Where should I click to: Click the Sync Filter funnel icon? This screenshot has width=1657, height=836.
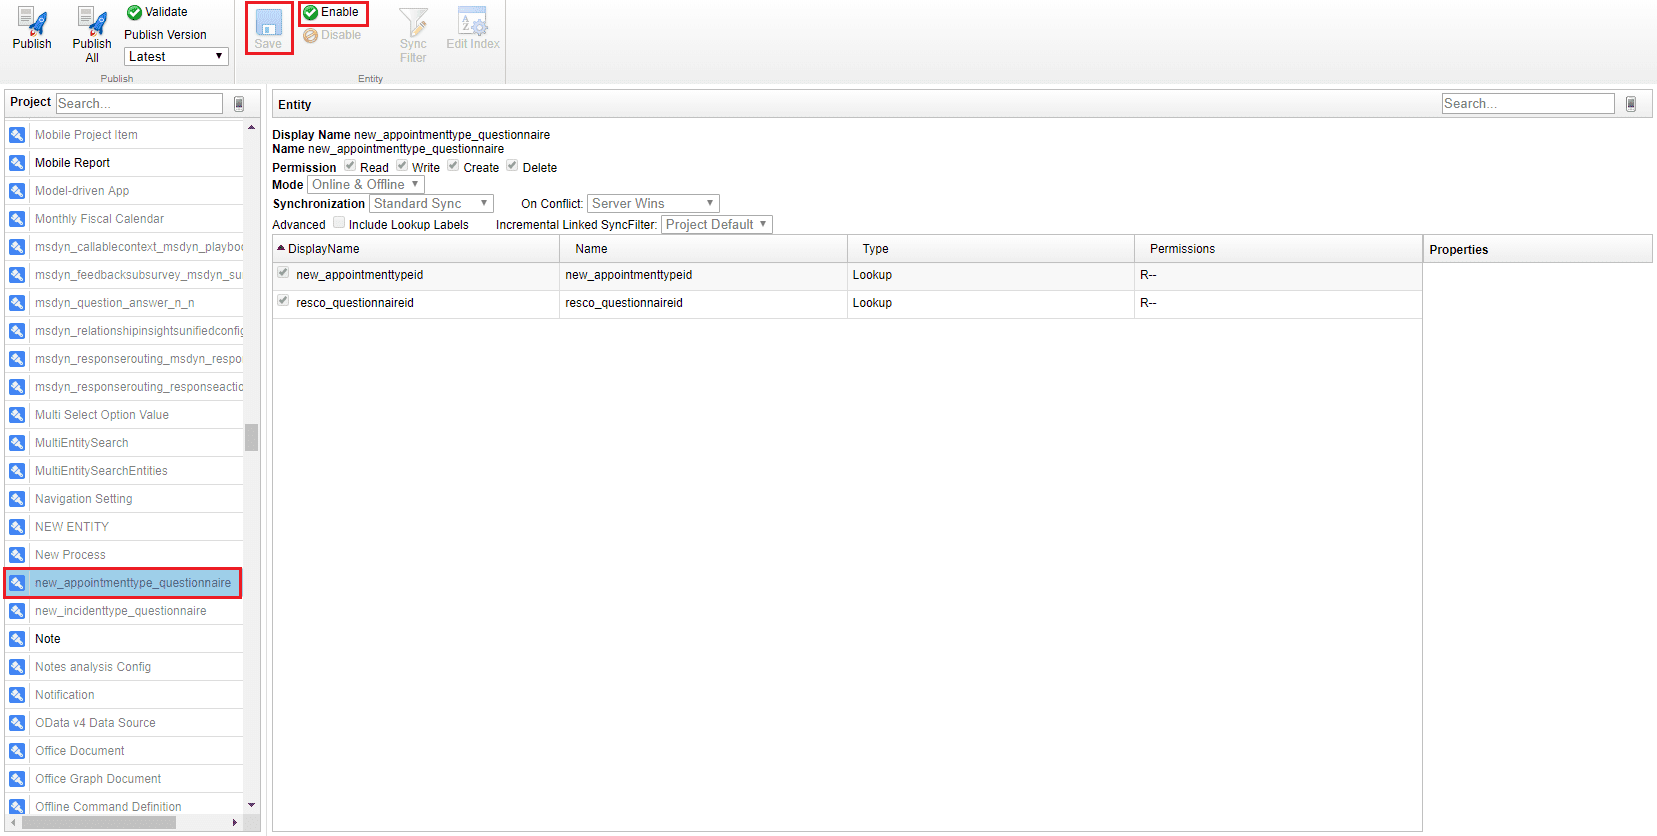[413, 22]
